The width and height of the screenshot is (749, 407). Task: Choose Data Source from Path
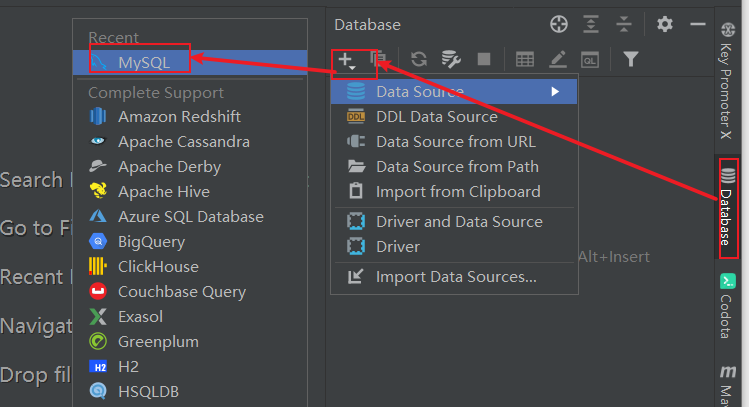point(454,167)
